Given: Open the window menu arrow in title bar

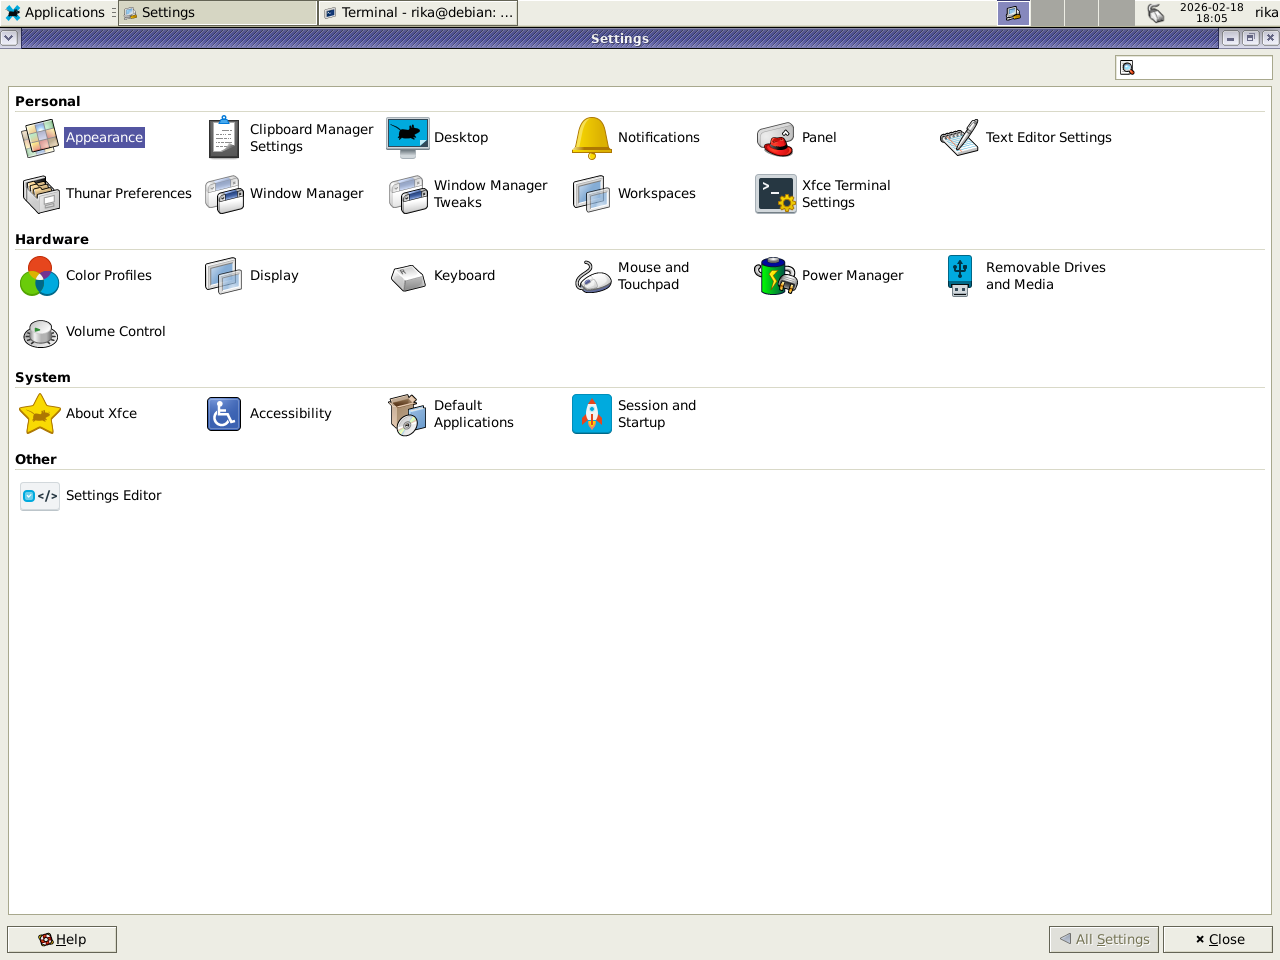Looking at the screenshot, I should click(9, 38).
